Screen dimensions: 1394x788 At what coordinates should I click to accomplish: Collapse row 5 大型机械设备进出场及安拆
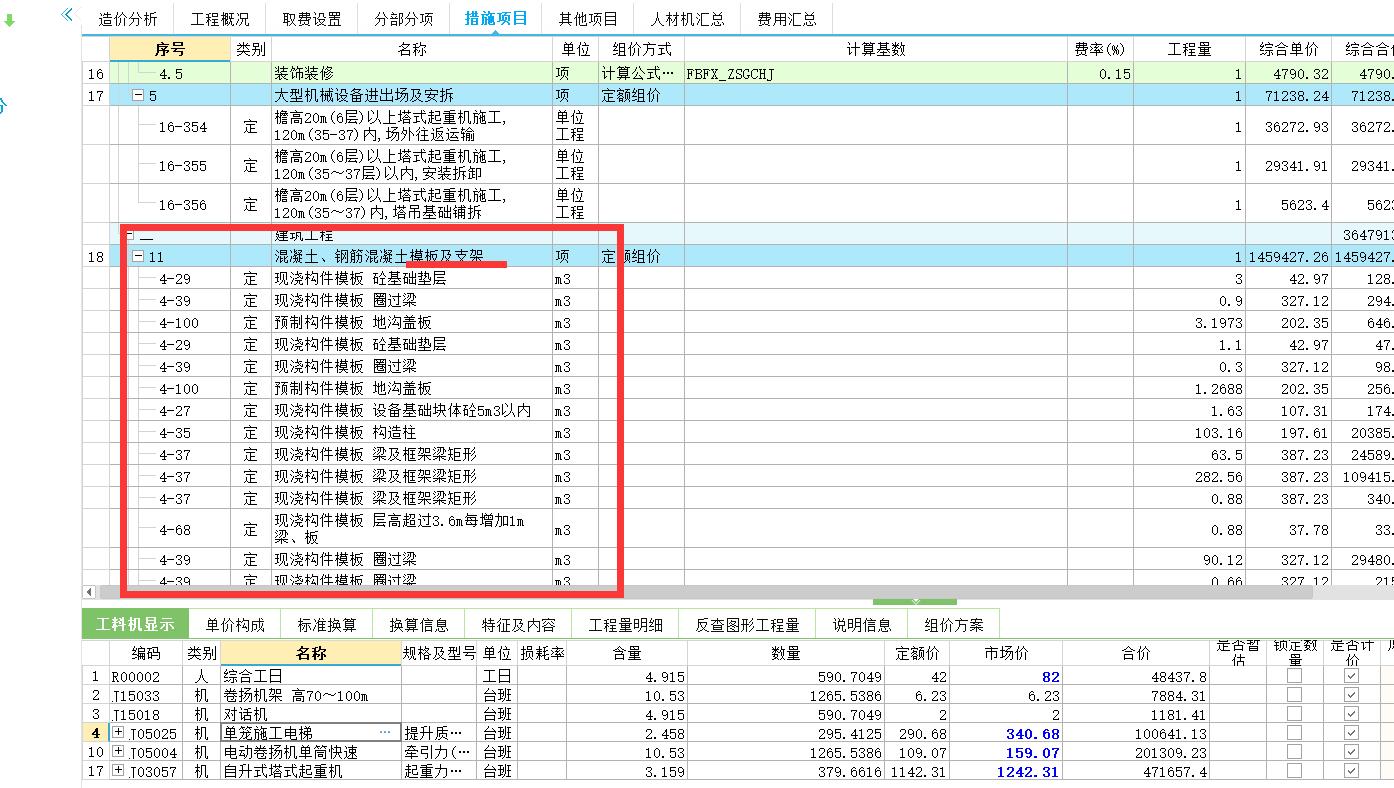(138, 96)
